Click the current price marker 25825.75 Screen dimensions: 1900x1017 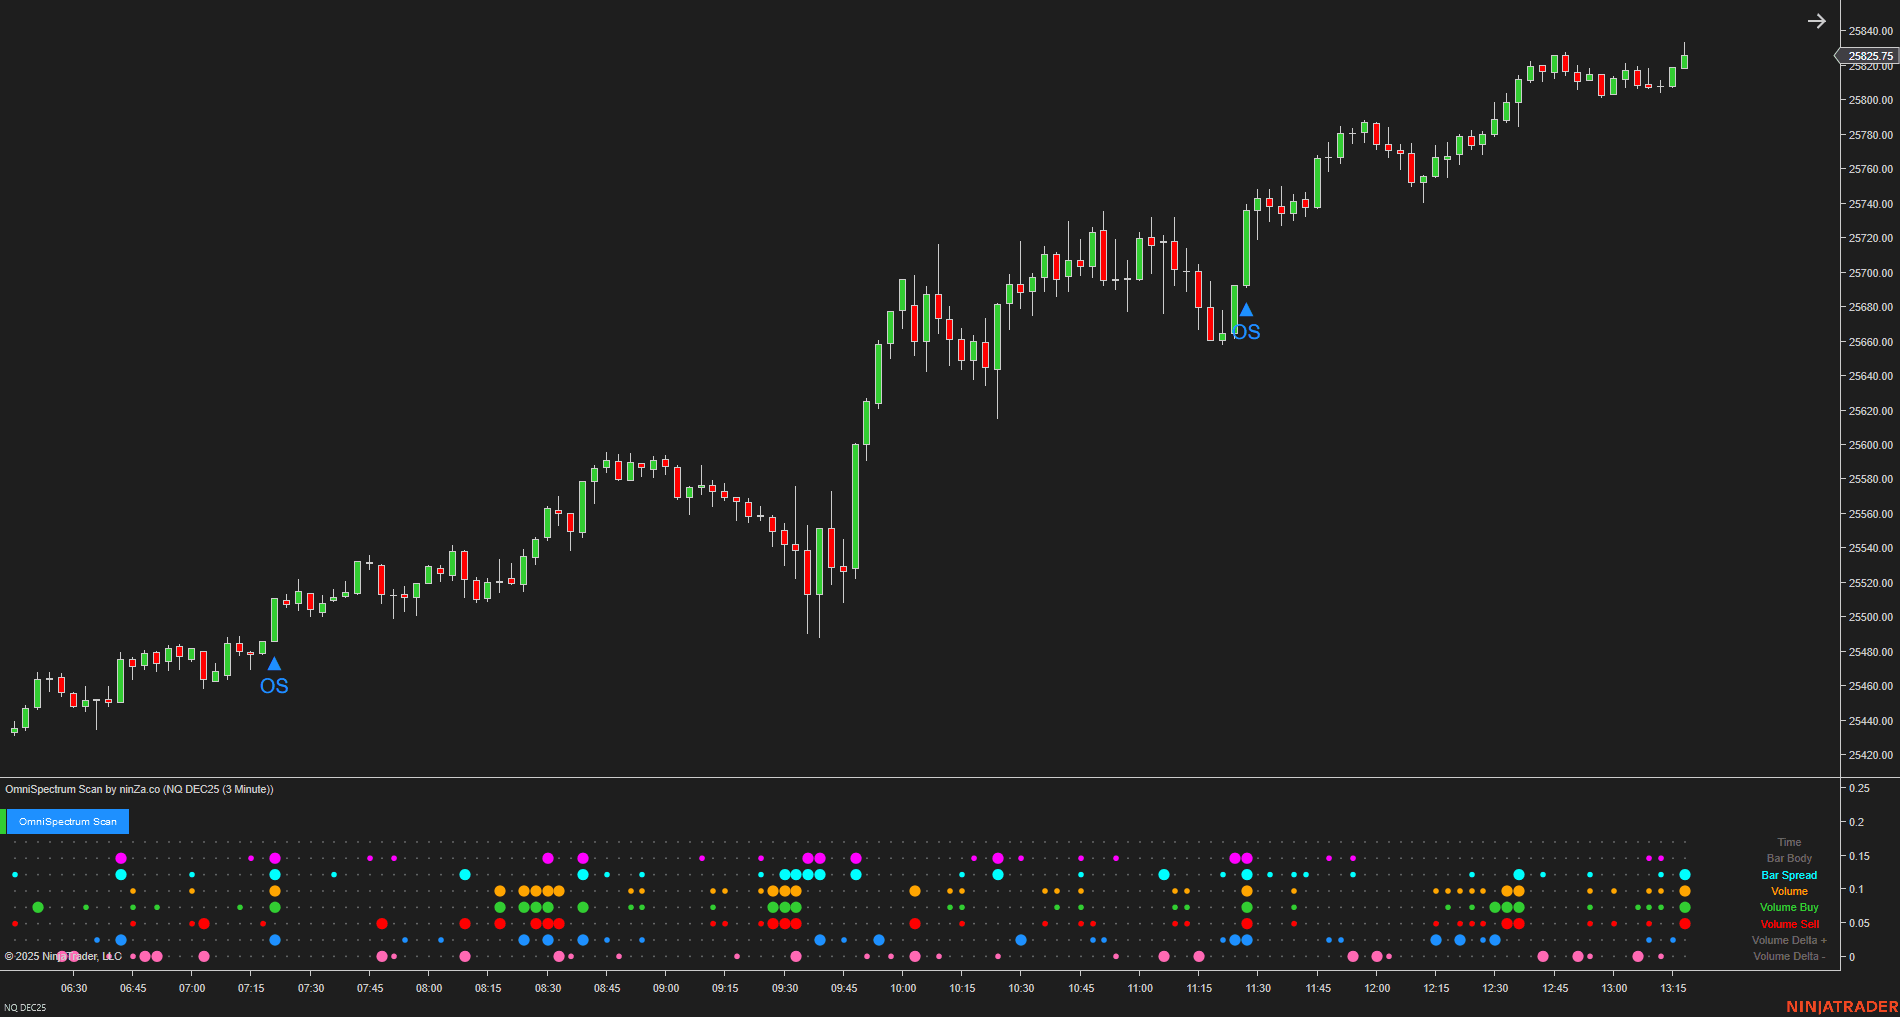[1870, 56]
